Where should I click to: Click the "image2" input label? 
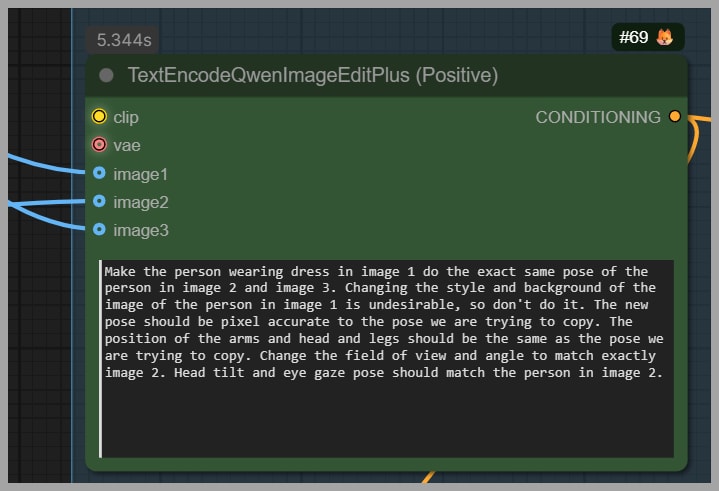[x=141, y=202]
